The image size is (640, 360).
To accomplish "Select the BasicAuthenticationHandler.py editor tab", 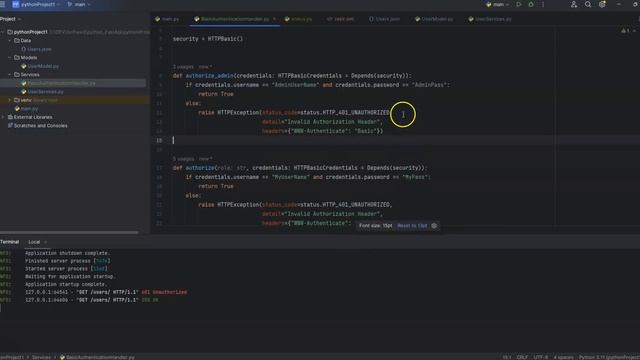I will [x=235, y=19].
